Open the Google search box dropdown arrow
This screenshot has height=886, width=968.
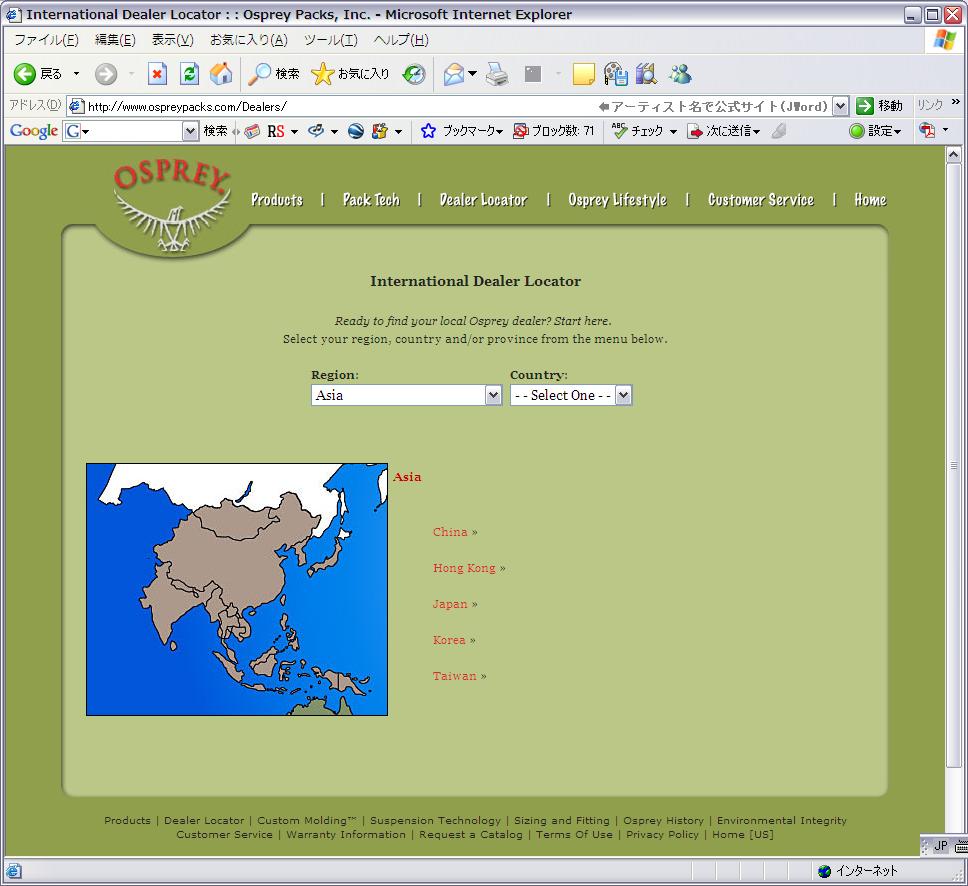(191, 131)
